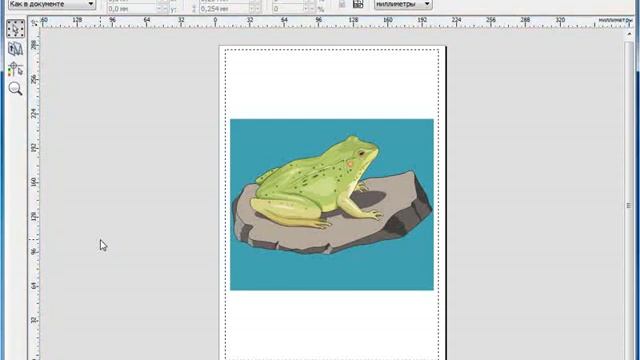Click the ruler origin box at rulers' corner
Image resolution: width=640 pixels, height=360 pixels.
(x=34, y=23)
